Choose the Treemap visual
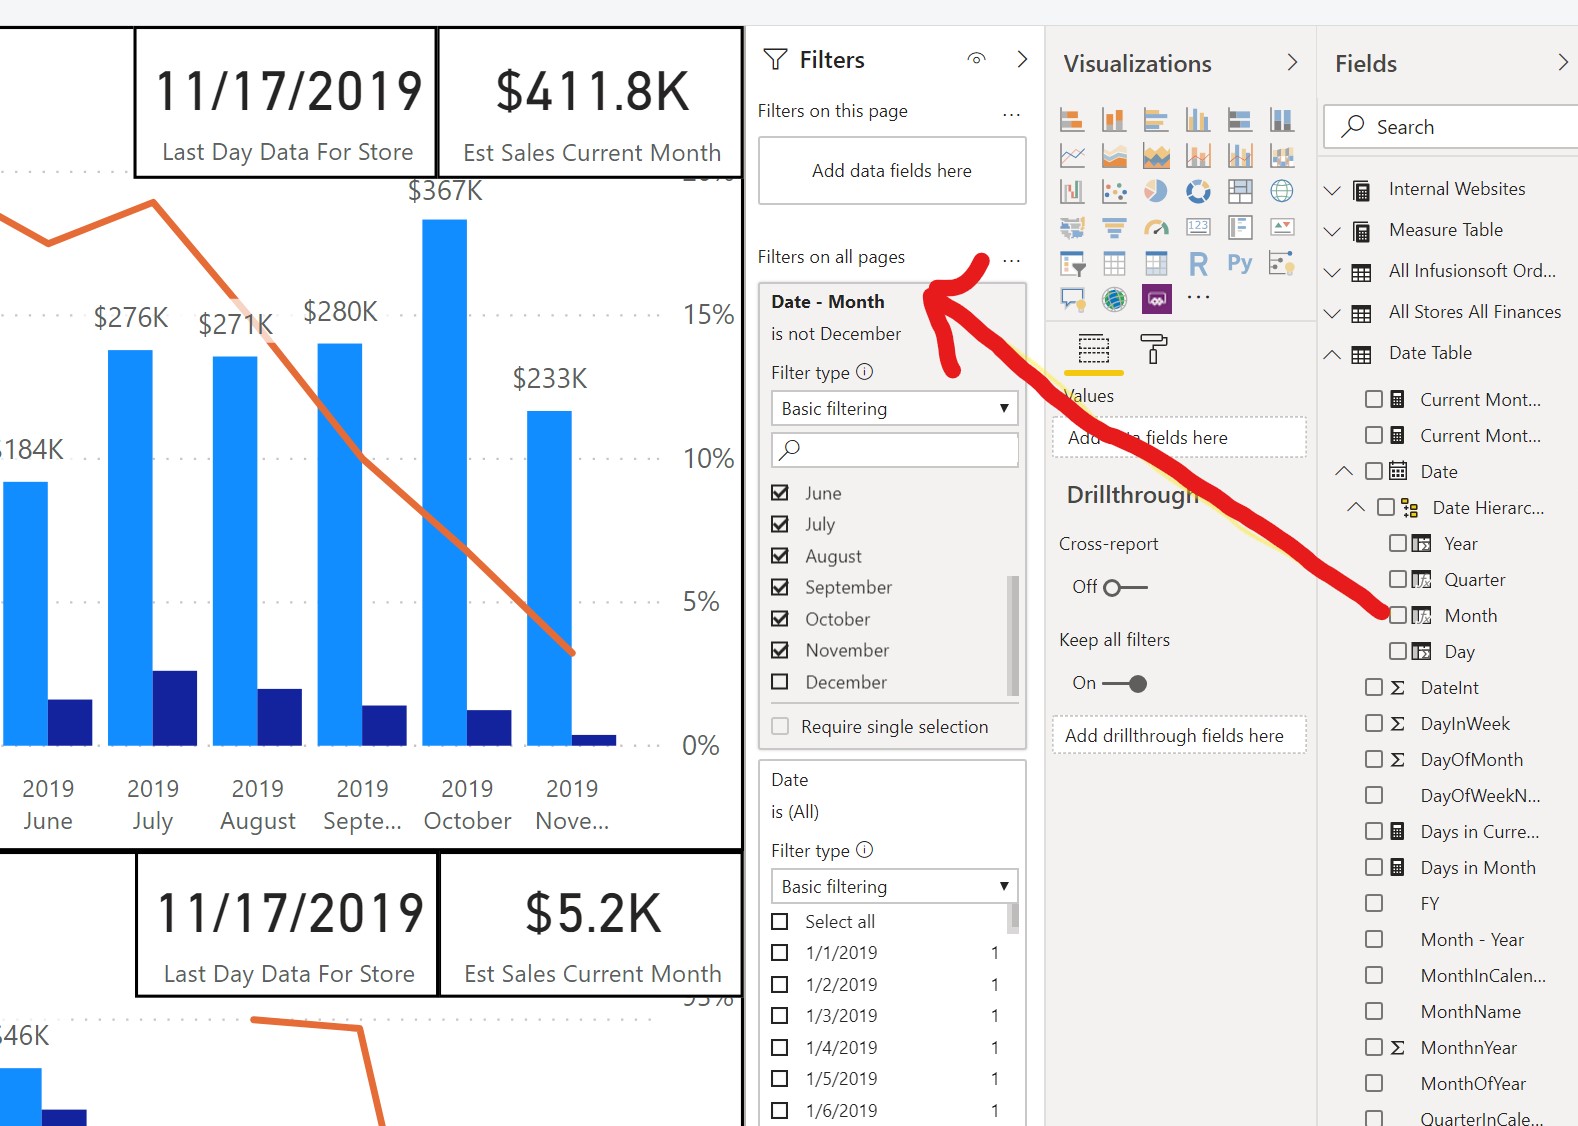1578x1126 pixels. [x=1240, y=191]
